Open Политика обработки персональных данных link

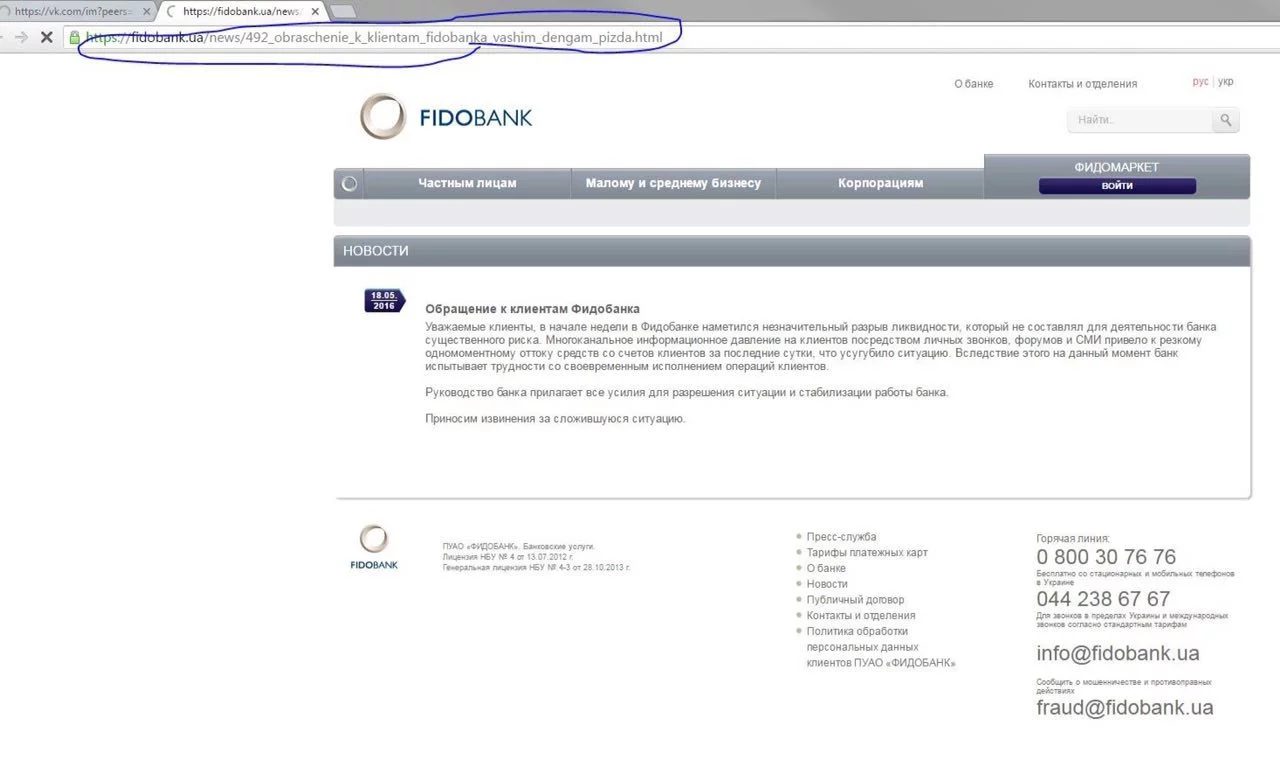[x=881, y=647]
